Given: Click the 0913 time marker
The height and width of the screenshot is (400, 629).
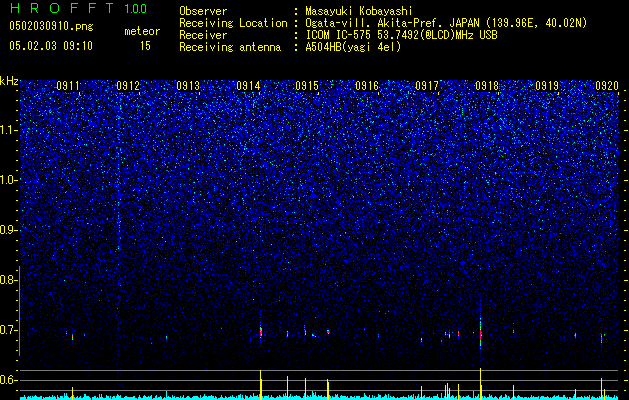Looking at the screenshot, I should 188,86.
